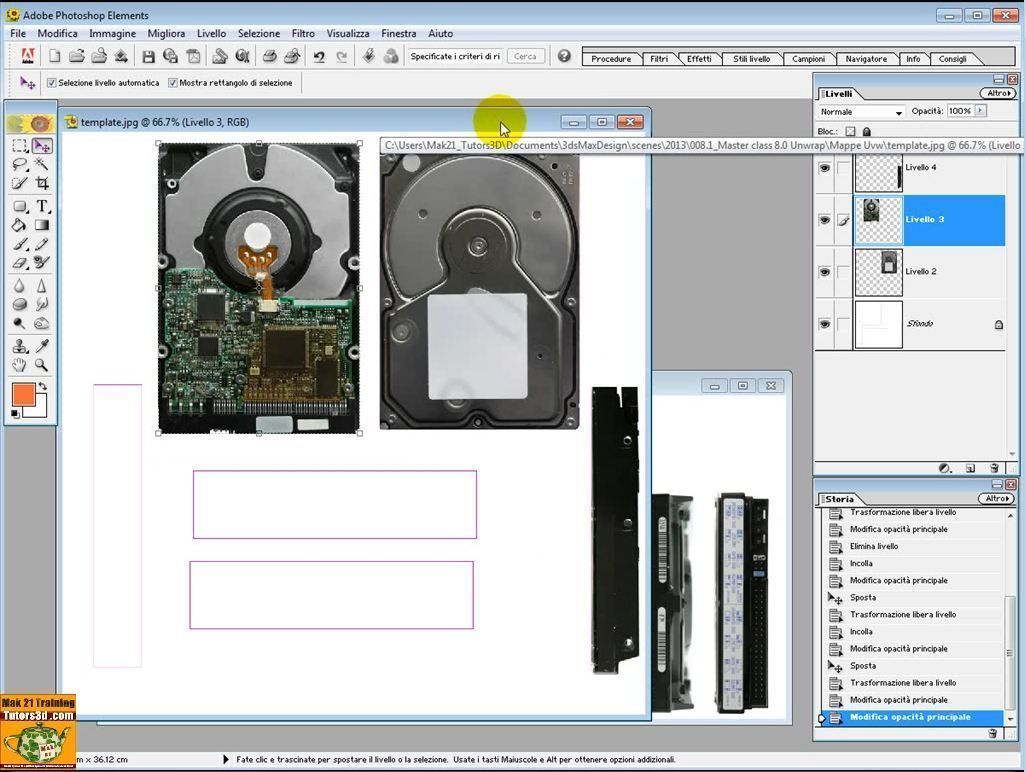The width and height of the screenshot is (1026, 772).
Task: Select the Type (T) tool
Action: click(x=42, y=207)
